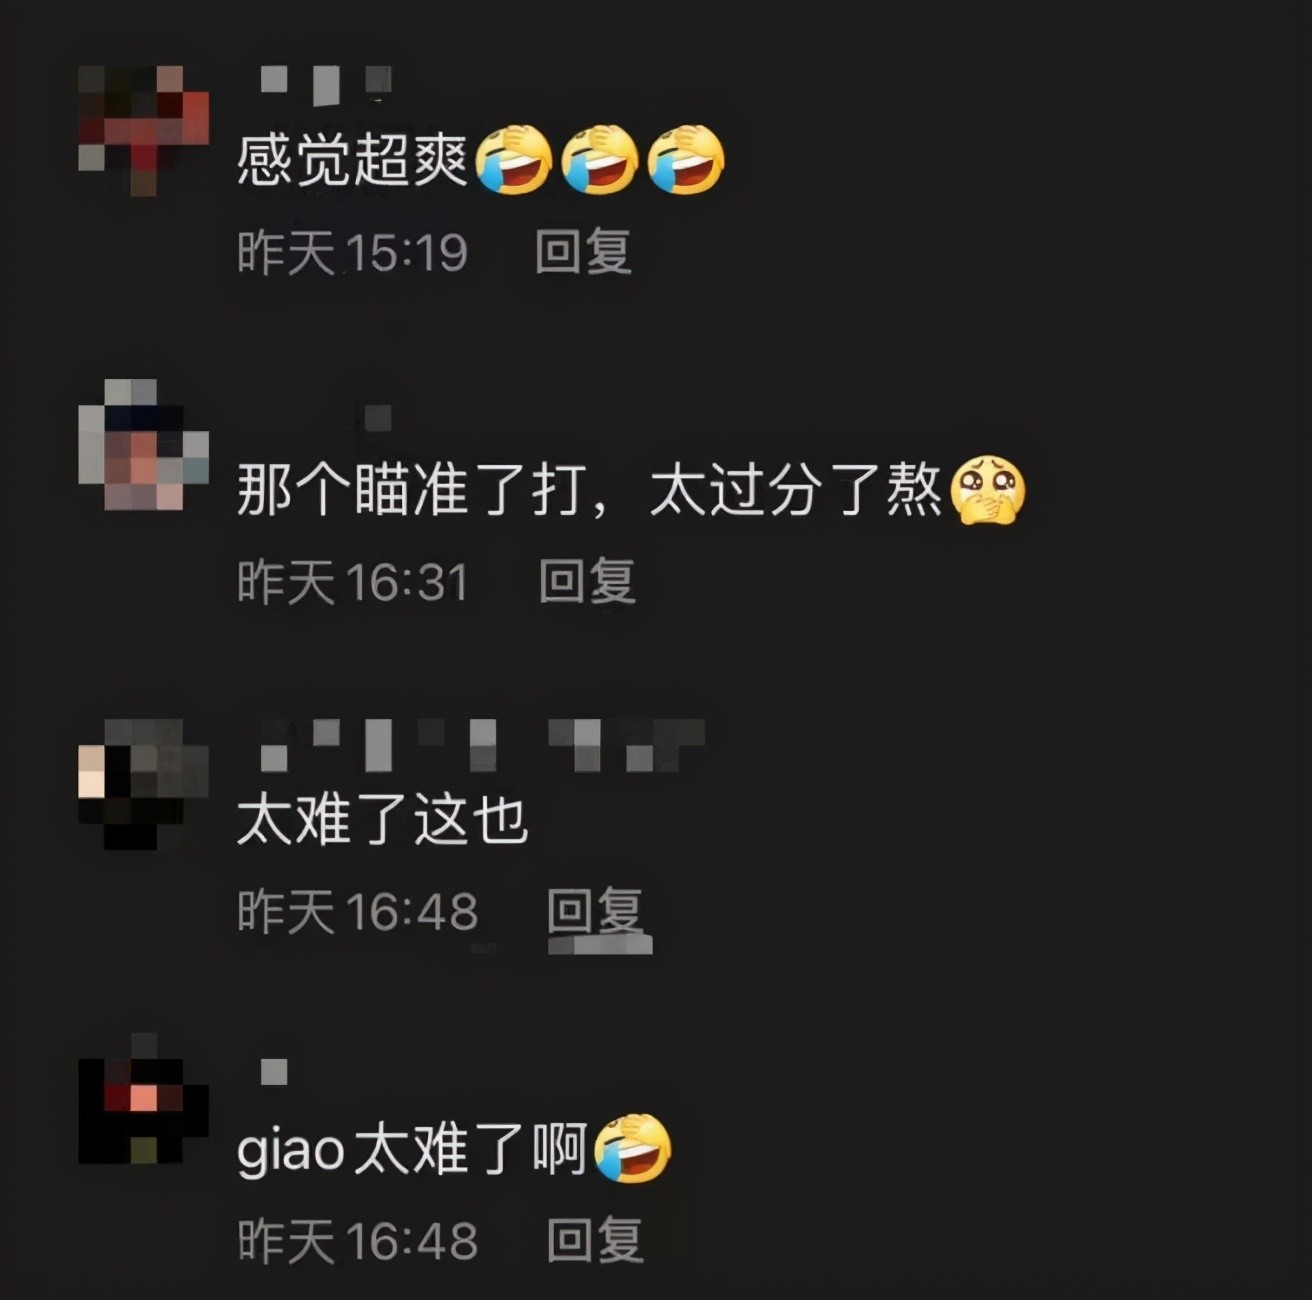Viewport: 1312px width, 1300px height.
Task: Tap the timestamp 昨天 16:31
Action: [352, 581]
